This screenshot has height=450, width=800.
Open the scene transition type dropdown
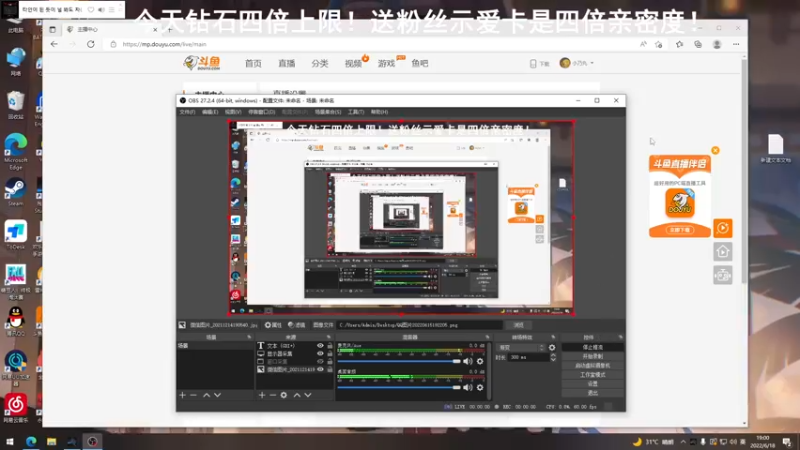[x=521, y=347]
